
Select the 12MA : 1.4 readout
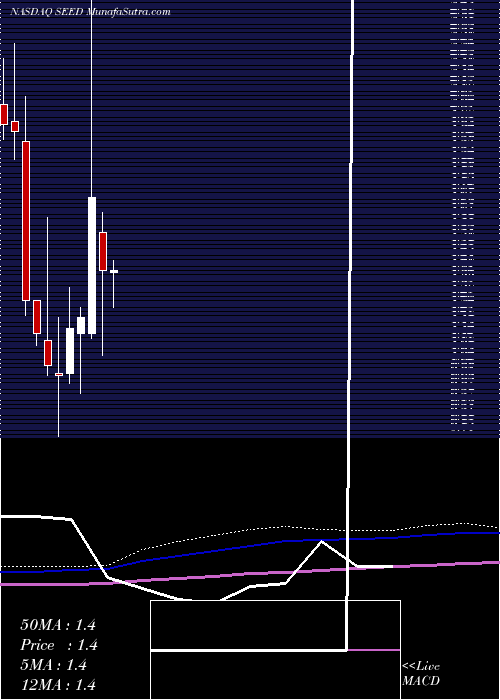pyautogui.click(x=58, y=684)
